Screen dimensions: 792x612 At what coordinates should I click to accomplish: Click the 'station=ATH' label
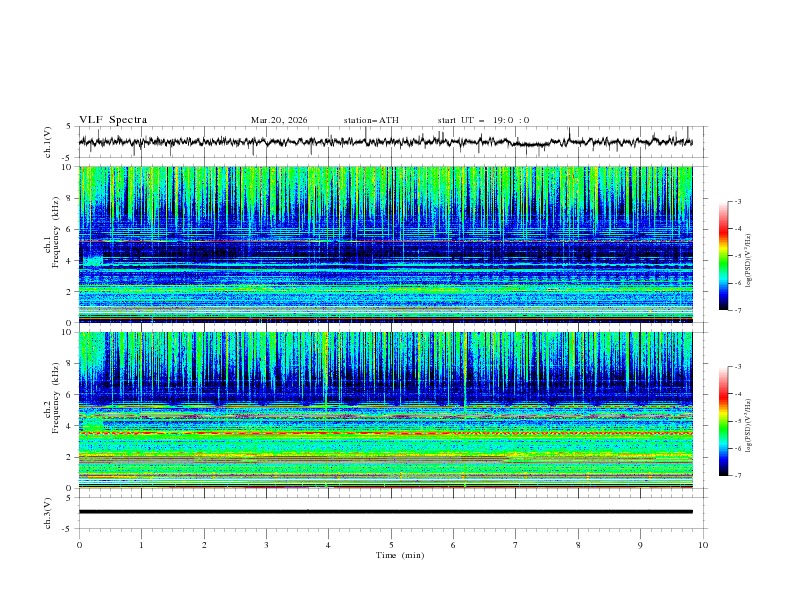pos(371,120)
